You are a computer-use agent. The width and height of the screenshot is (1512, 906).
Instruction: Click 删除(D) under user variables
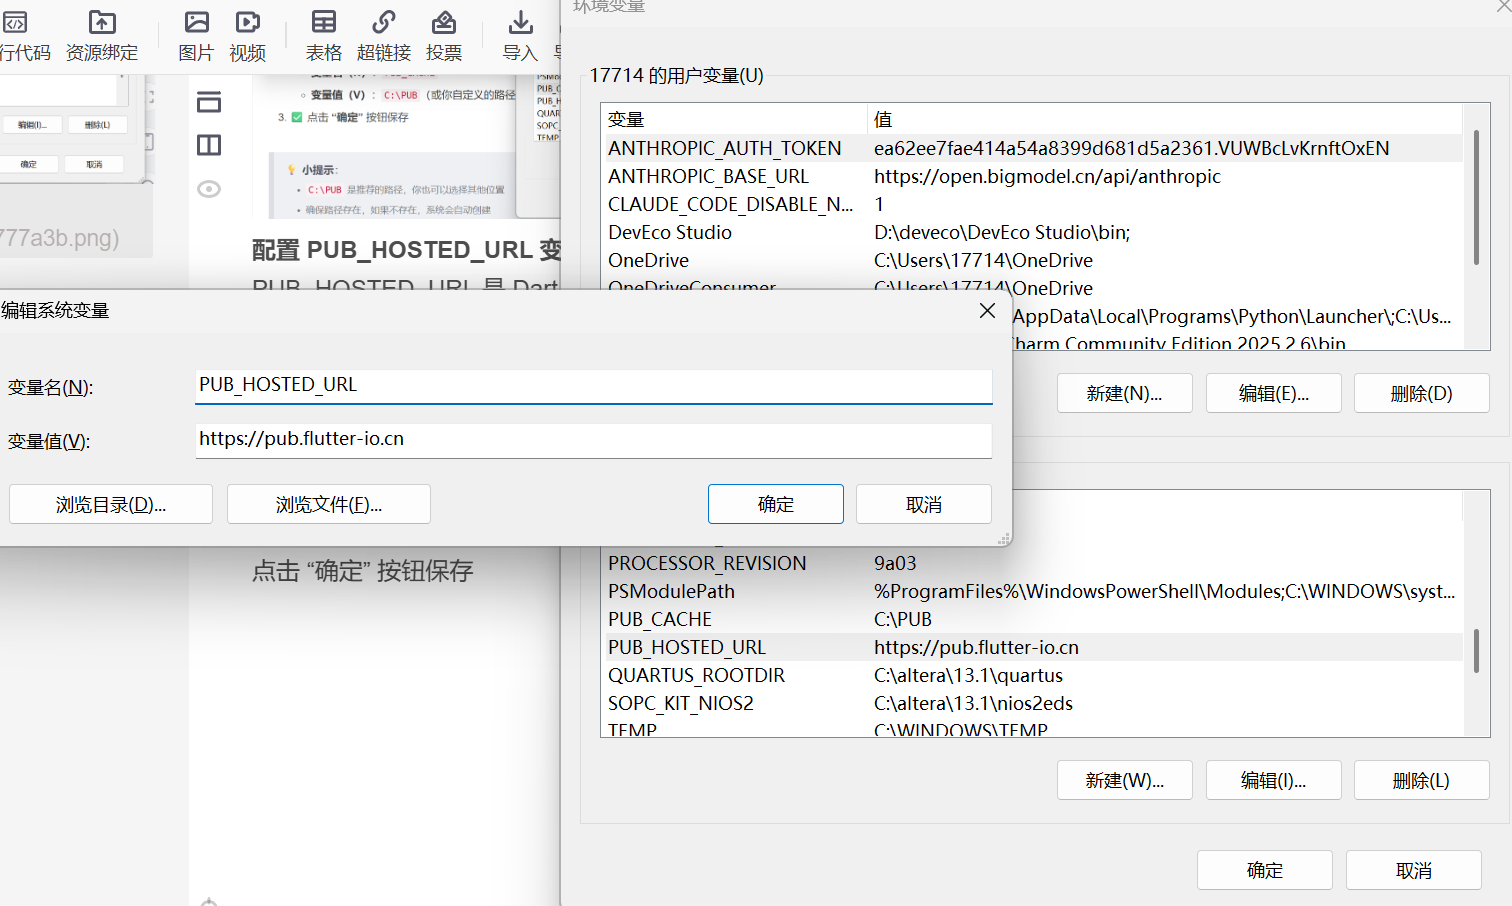[1422, 393]
